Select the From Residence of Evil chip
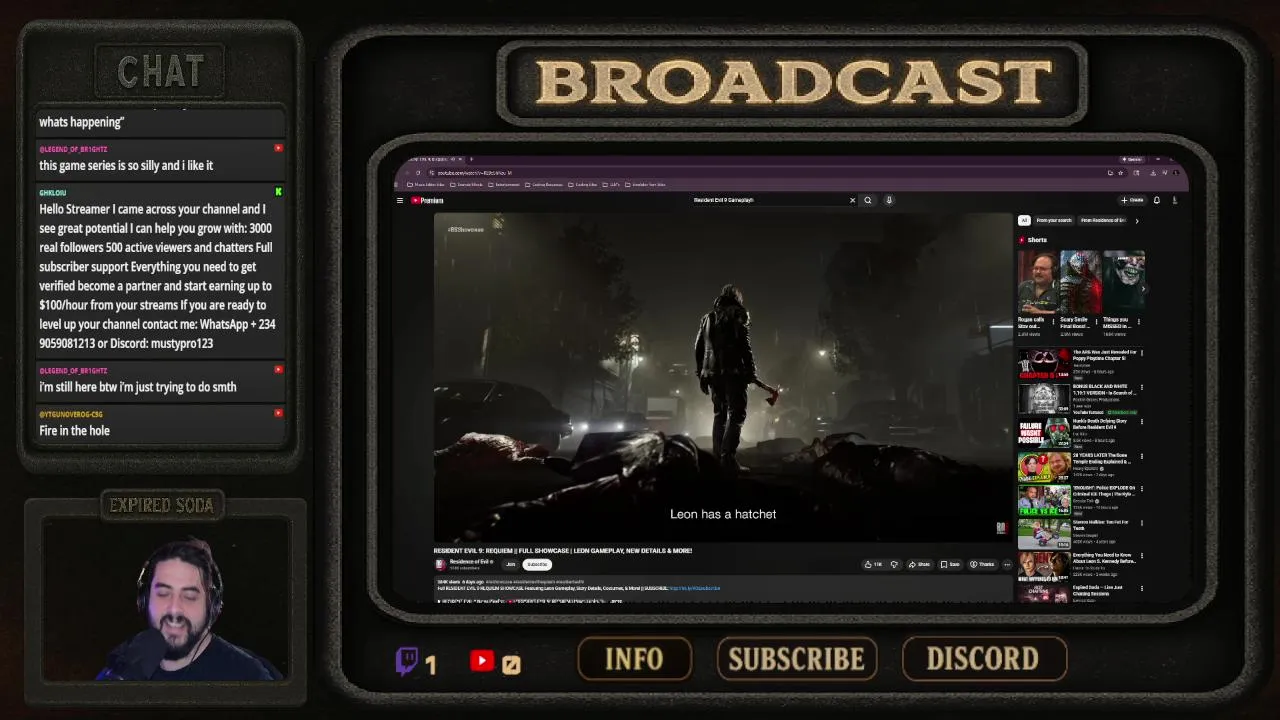Screen dimensions: 1280x720 pyautogui.click(x=1103, y=220)
